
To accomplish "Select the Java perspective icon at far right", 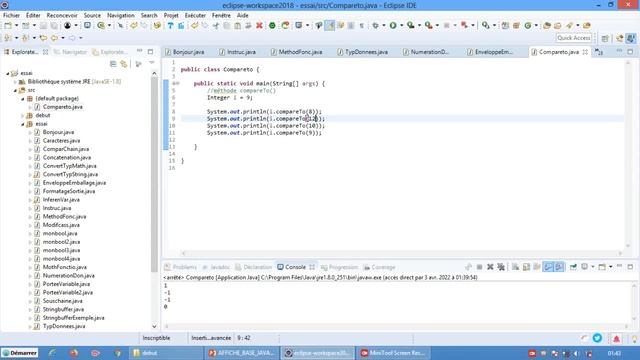I will tap(631, 38).
